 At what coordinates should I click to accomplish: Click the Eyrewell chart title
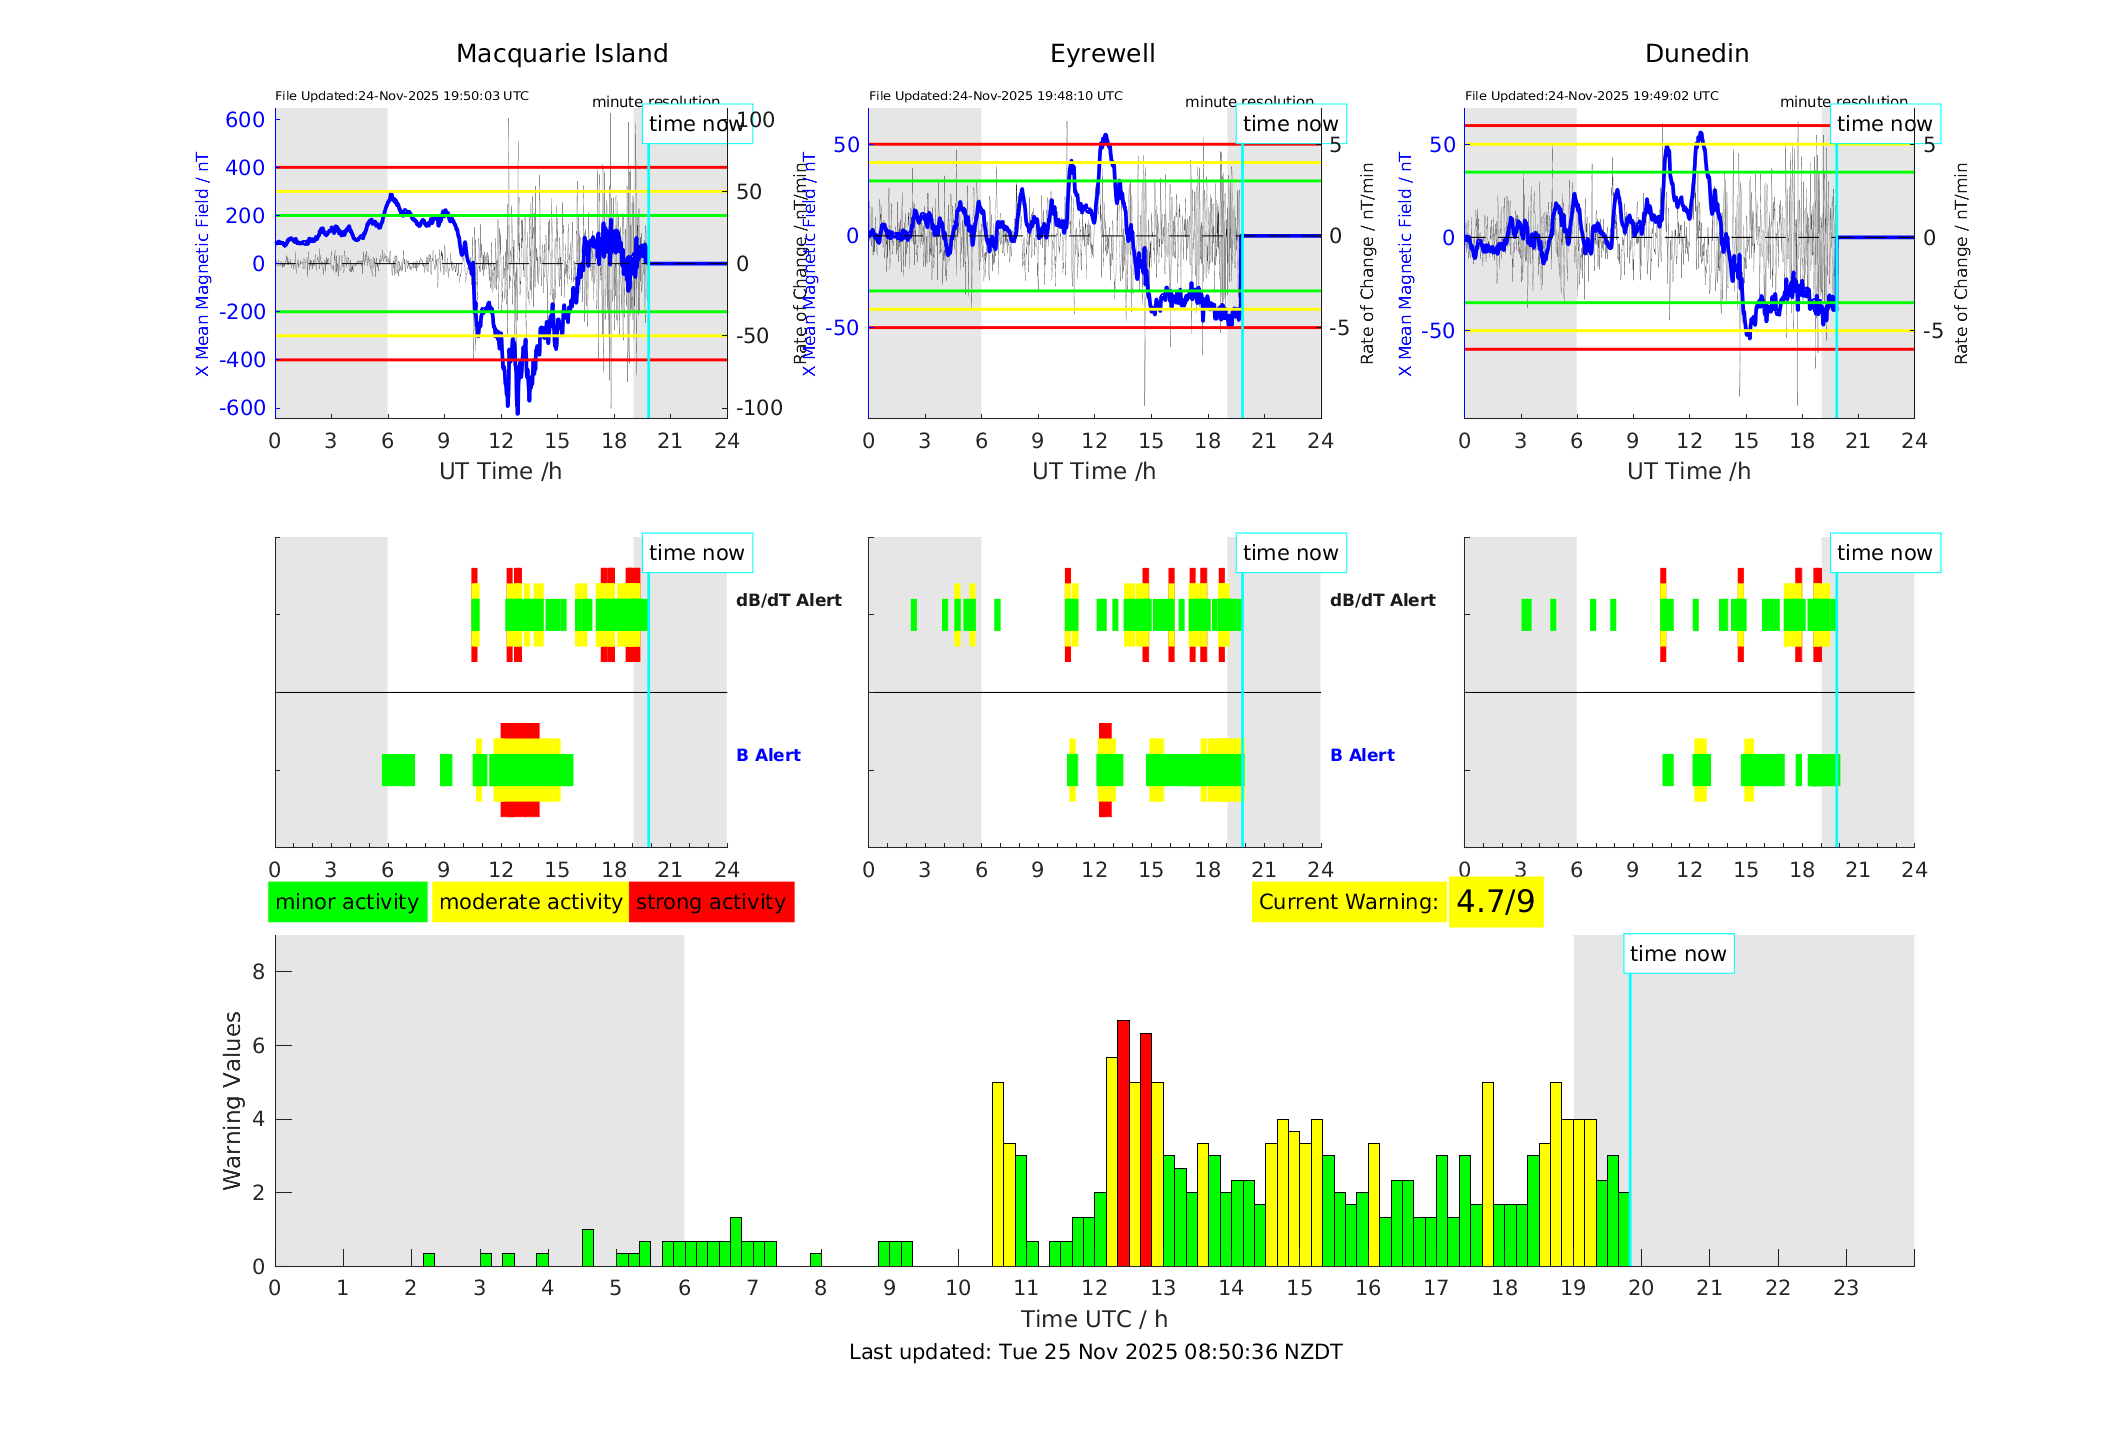pyautogui.click(x=1102, y=54)
